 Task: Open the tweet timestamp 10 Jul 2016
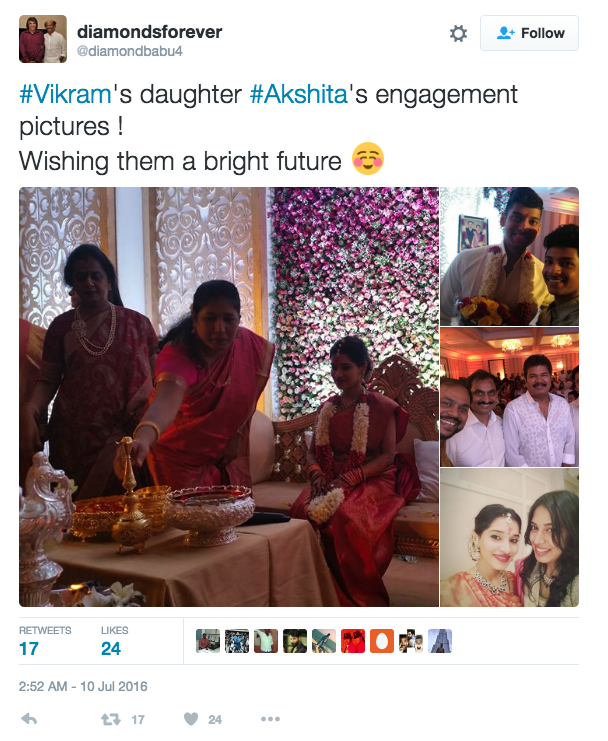(x=83, y=686)
